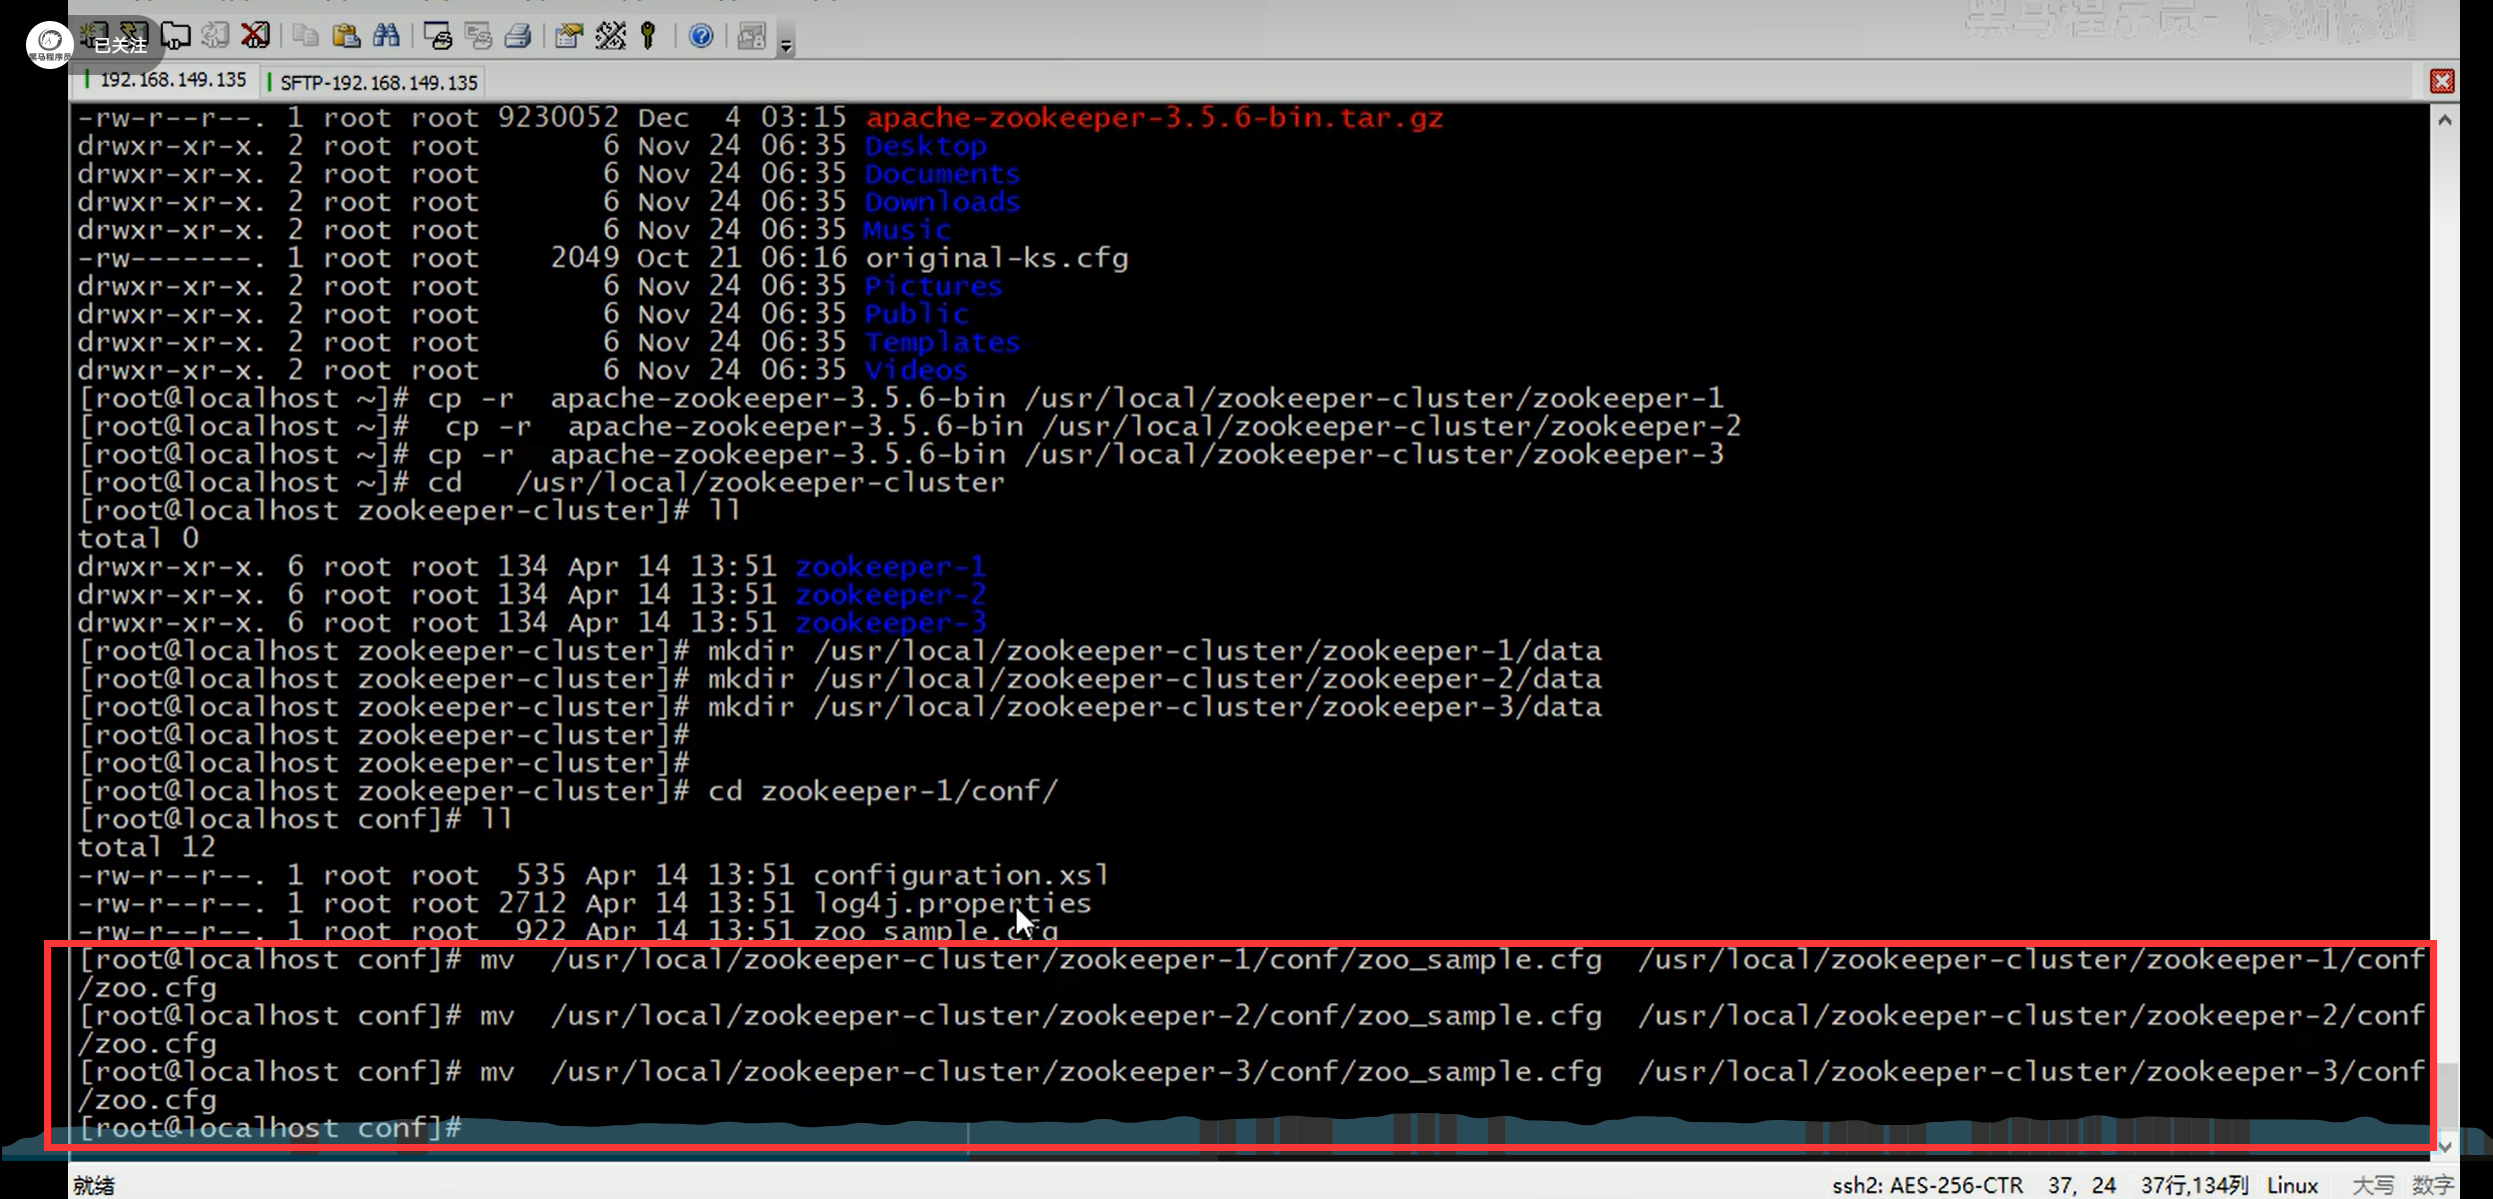Viewport: 2493px width, 1199px height.
Task: Open Help via blue question mark
Action: [x=701, y=36]
